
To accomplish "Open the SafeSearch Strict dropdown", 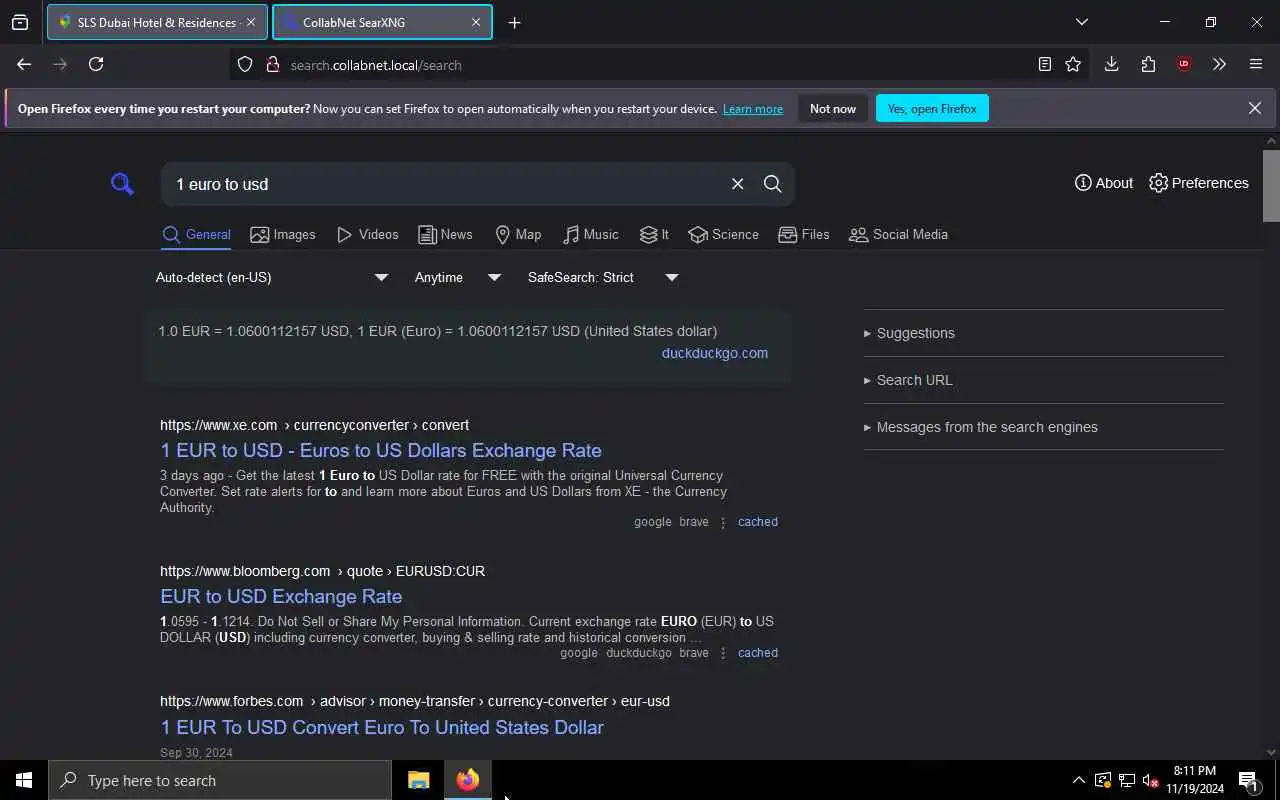I will tap(603, 277).
